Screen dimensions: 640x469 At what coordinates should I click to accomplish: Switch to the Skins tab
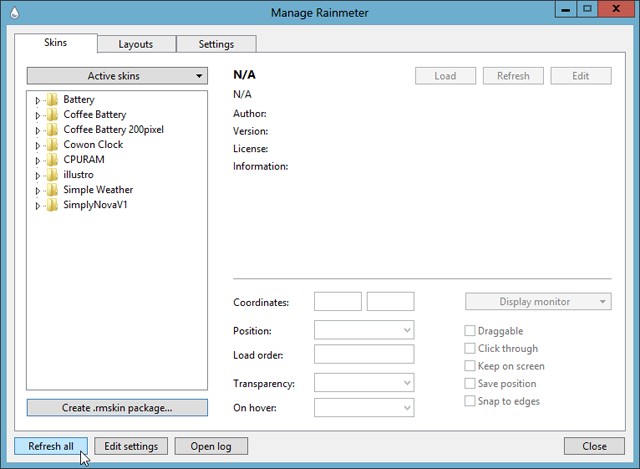(x=56, y=42)
